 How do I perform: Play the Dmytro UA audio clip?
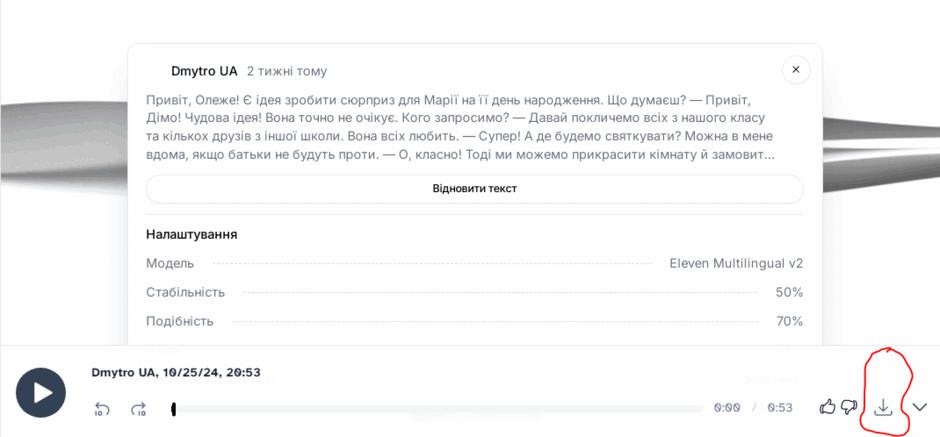[41, 393]
